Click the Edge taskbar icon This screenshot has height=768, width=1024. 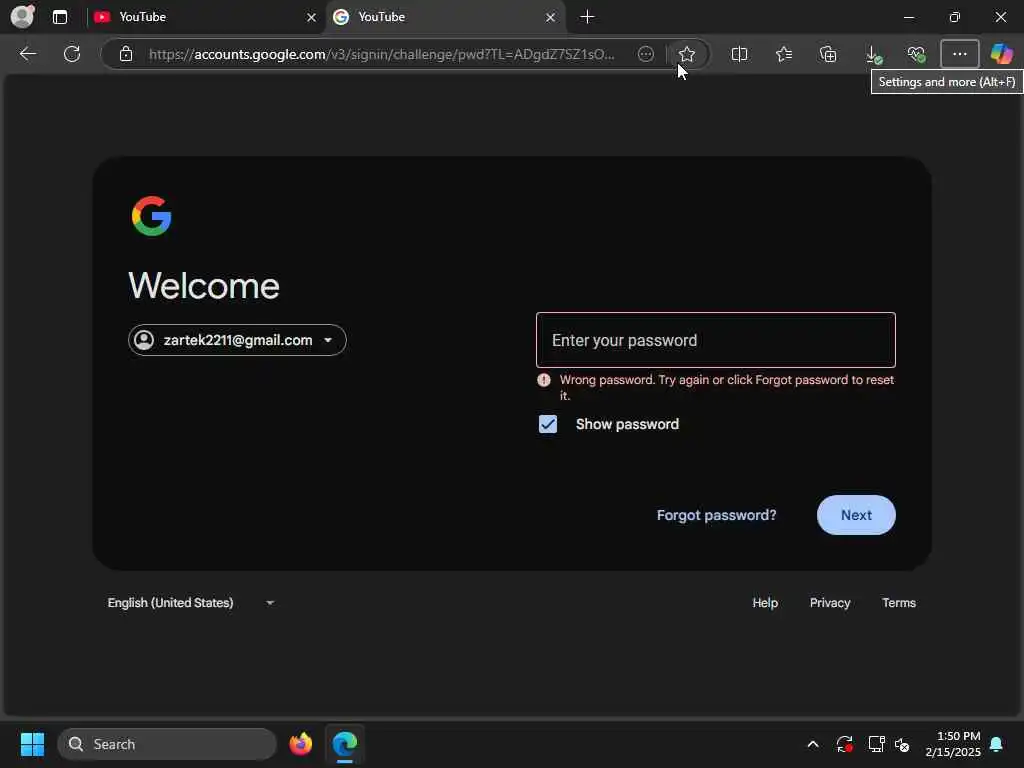pyautogui.click(x=345, y=744)
